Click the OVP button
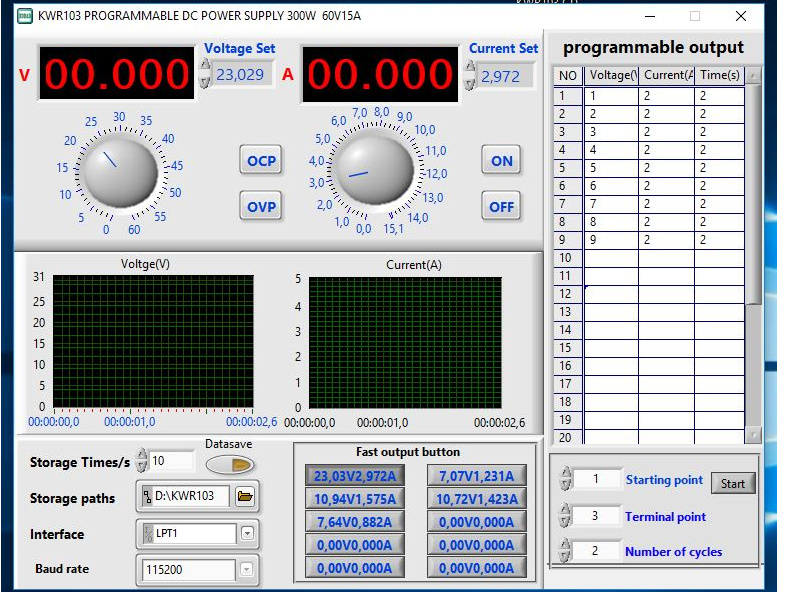 261,206
